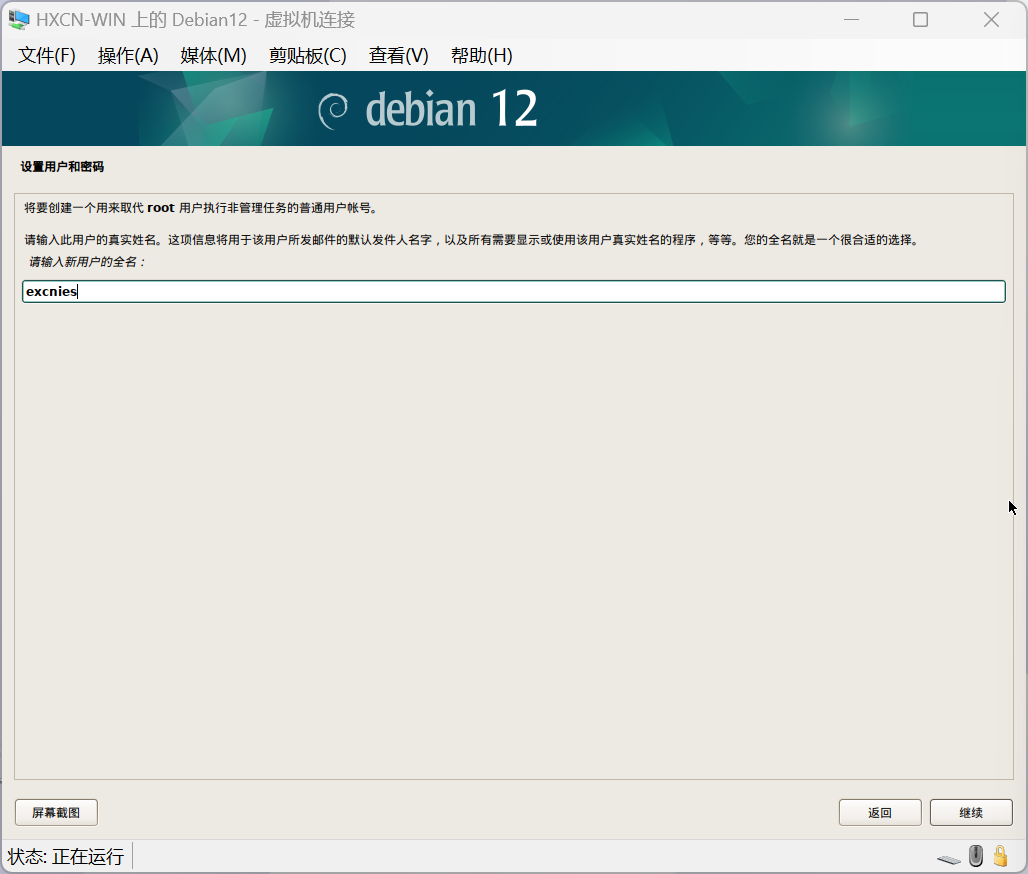Click the 返回 button

click(880, 812)
